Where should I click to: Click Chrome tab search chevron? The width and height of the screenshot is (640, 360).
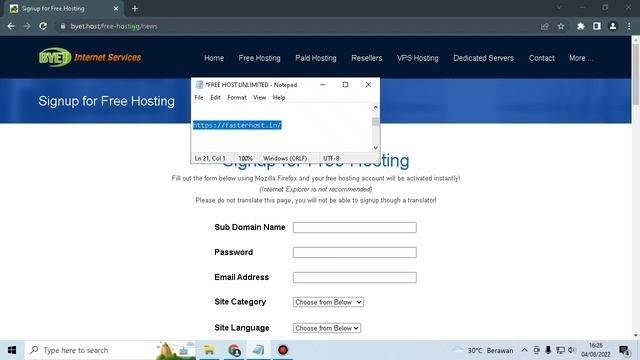pos(559,7)
